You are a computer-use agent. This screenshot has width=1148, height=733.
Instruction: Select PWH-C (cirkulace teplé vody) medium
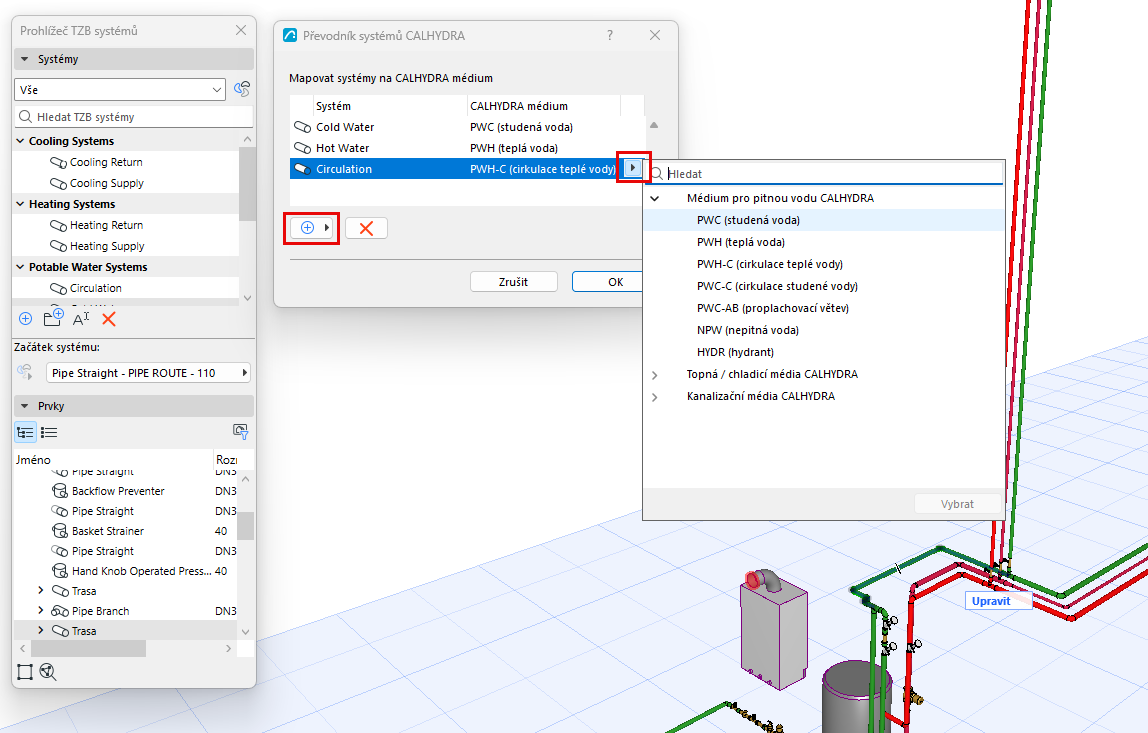point(769,264)
